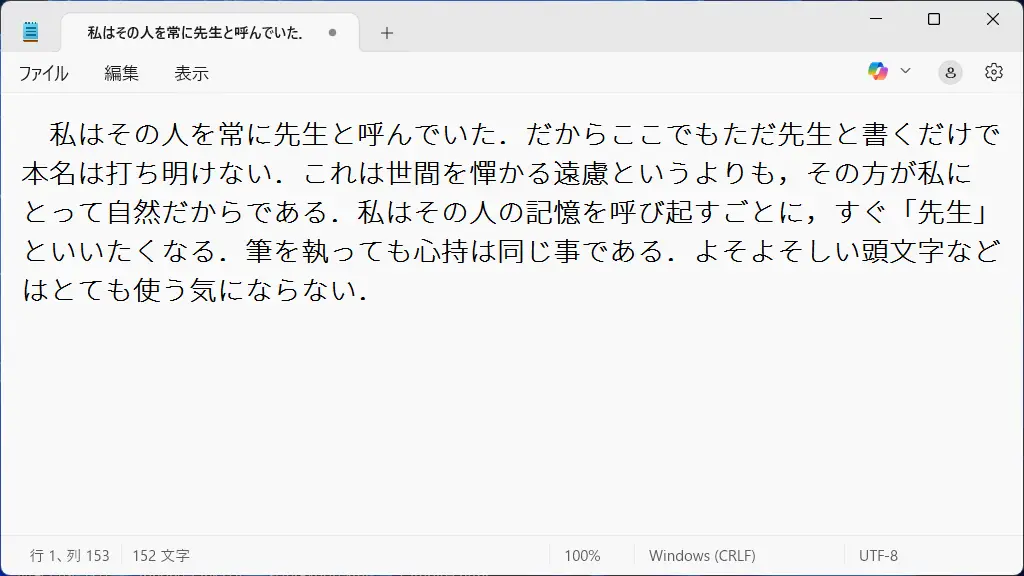Viewport: 1024px width, 576px height.
Task: Open a new tab with the plus button
Action: (x=386, y=32)
